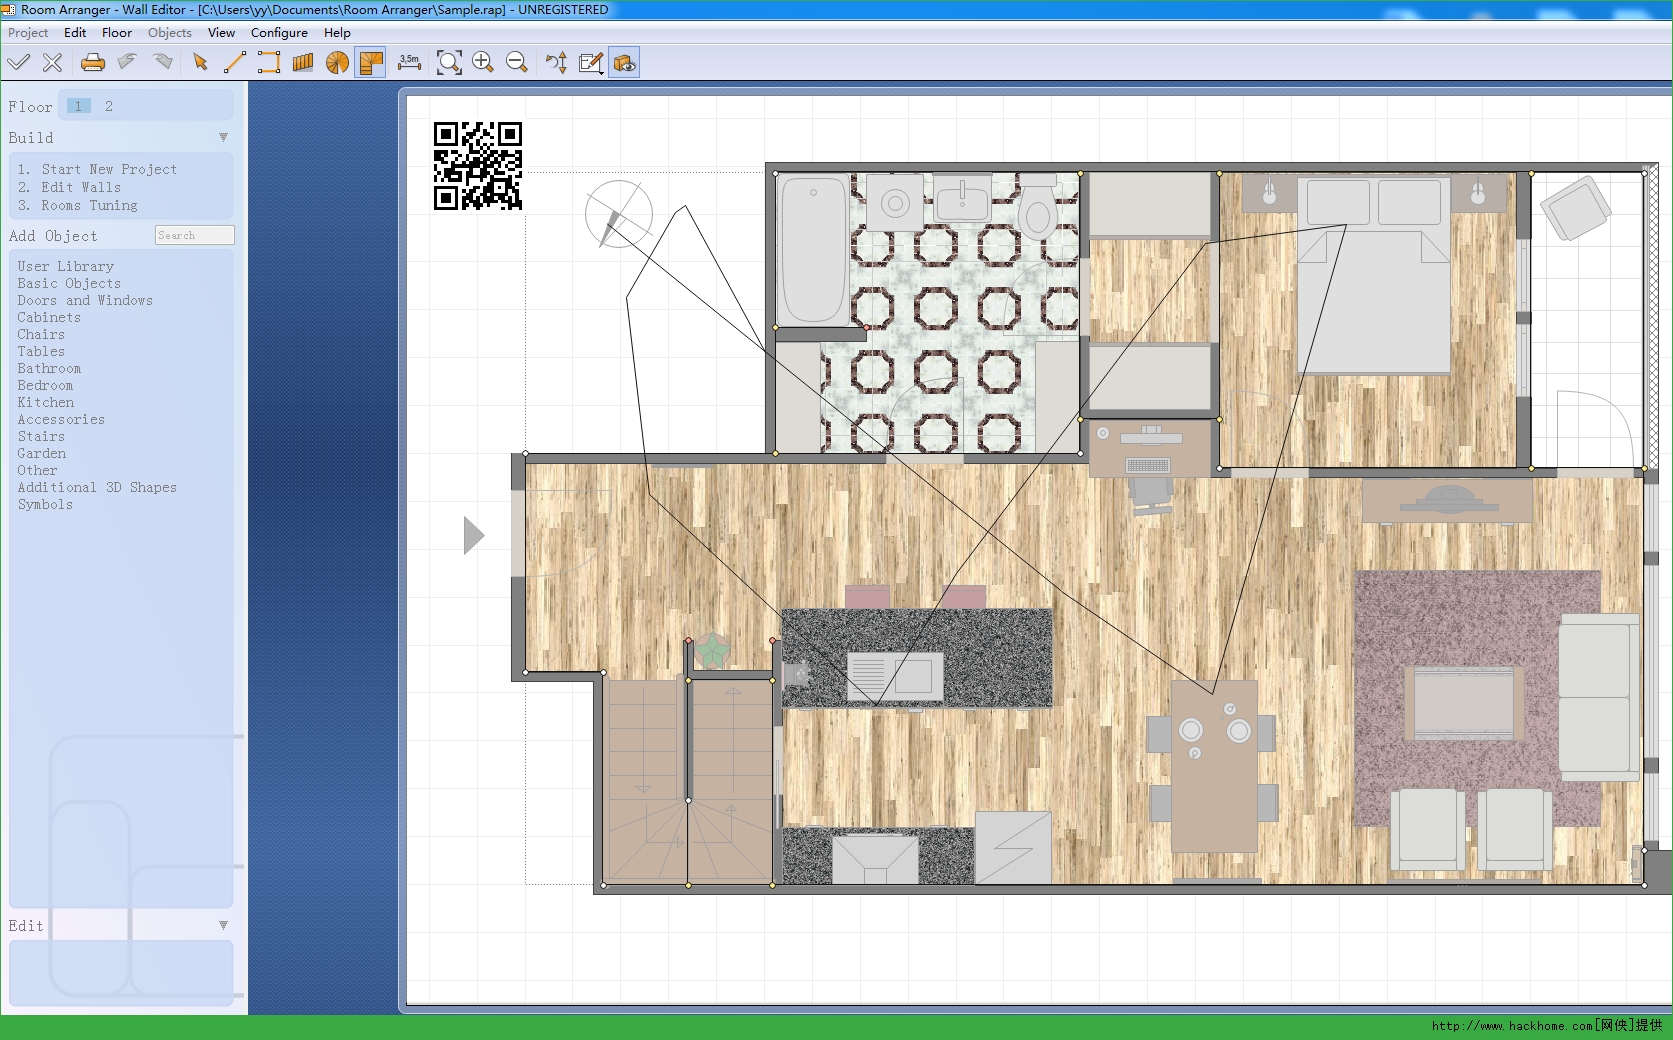This screenshot has height=1040, width=1673.
Task: Open the Help menu
Action: pyautogui.click(x=337, y=32)
